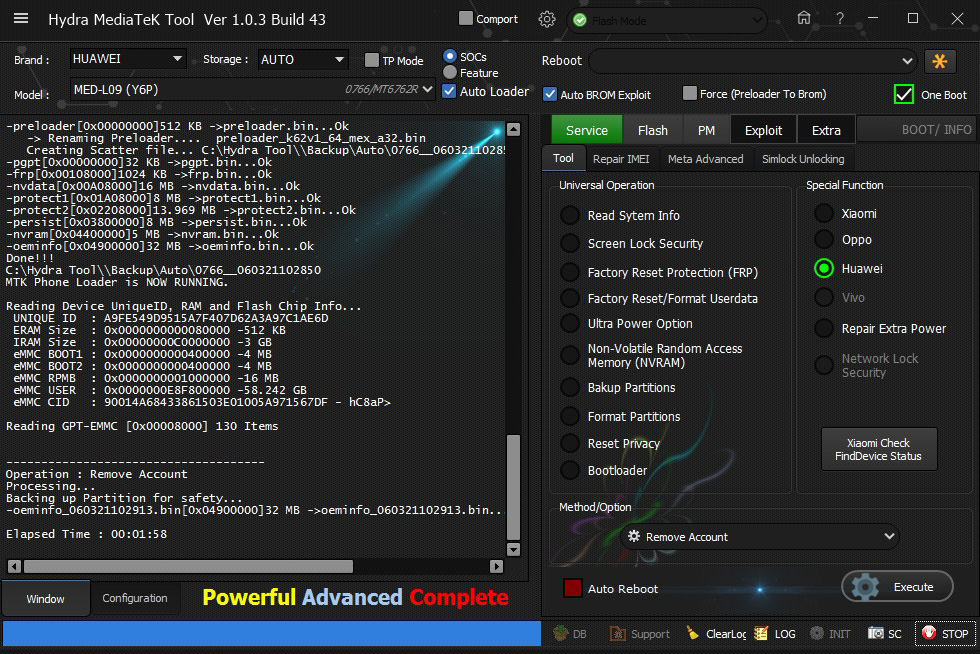This screenshot has height=654, width=980.
Task: Toggle Auto BROM Exploit checkbox
Action: [550, 94]
